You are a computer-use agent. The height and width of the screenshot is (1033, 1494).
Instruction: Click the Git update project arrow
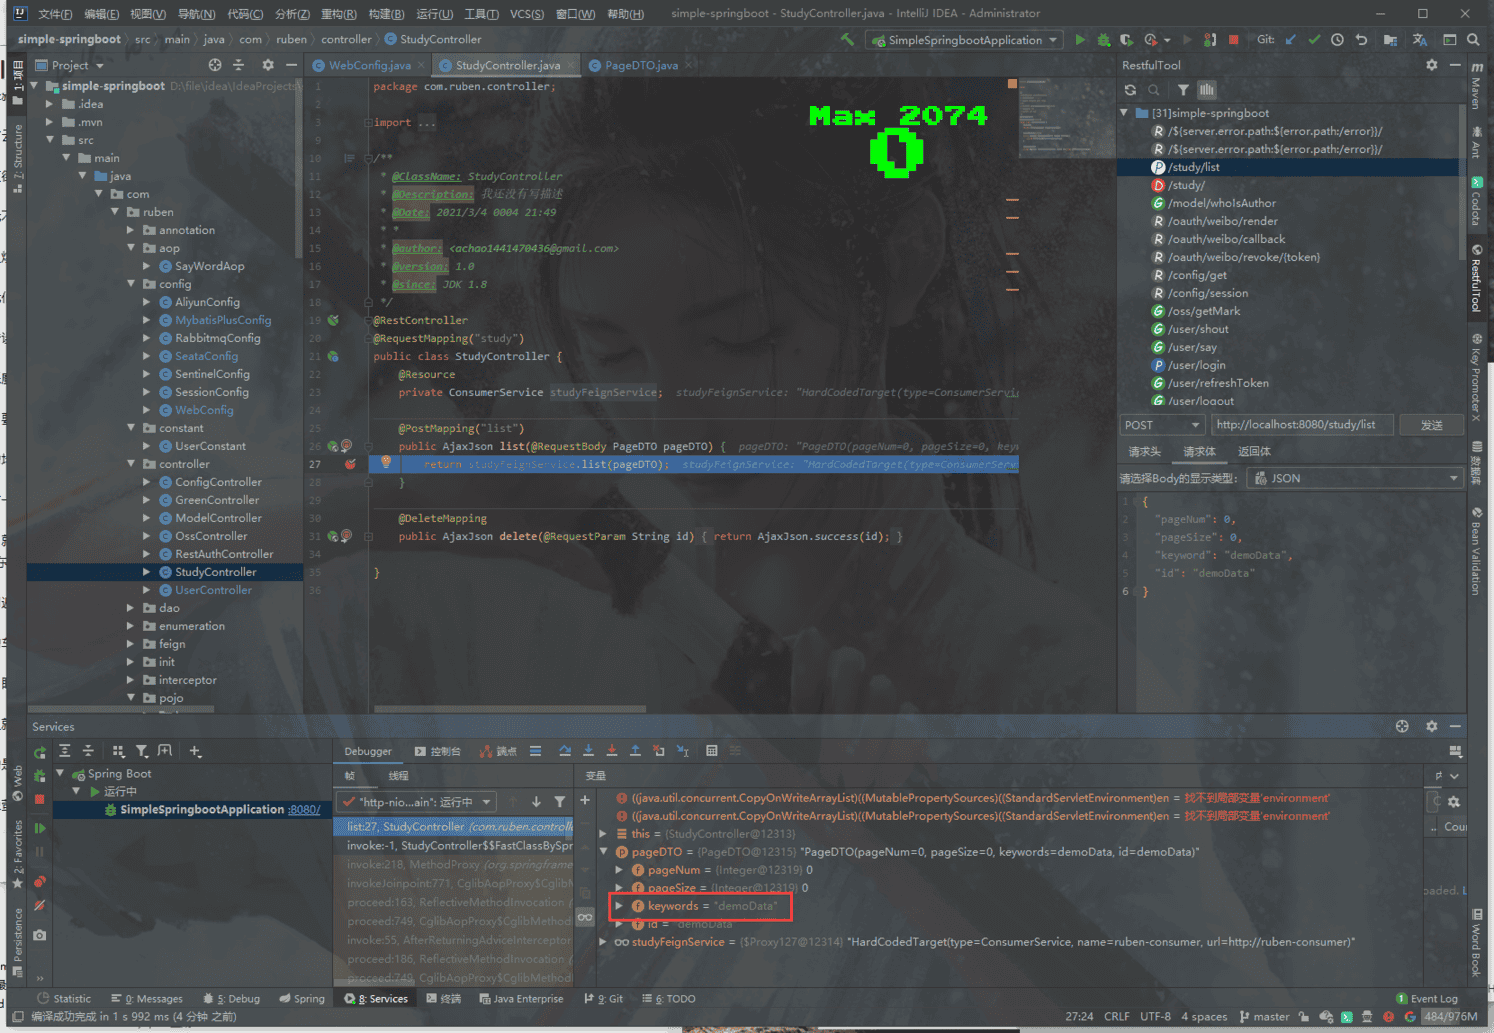[x=1291, y=40]
